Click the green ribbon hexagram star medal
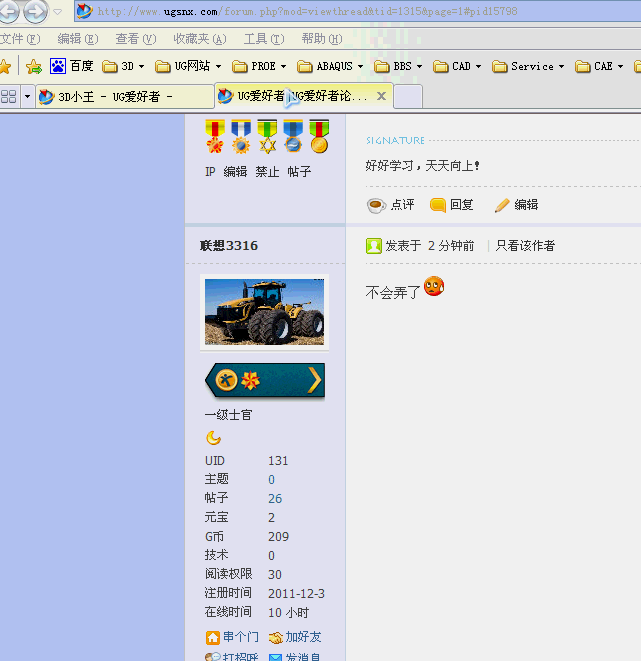 tap(267, 136)
